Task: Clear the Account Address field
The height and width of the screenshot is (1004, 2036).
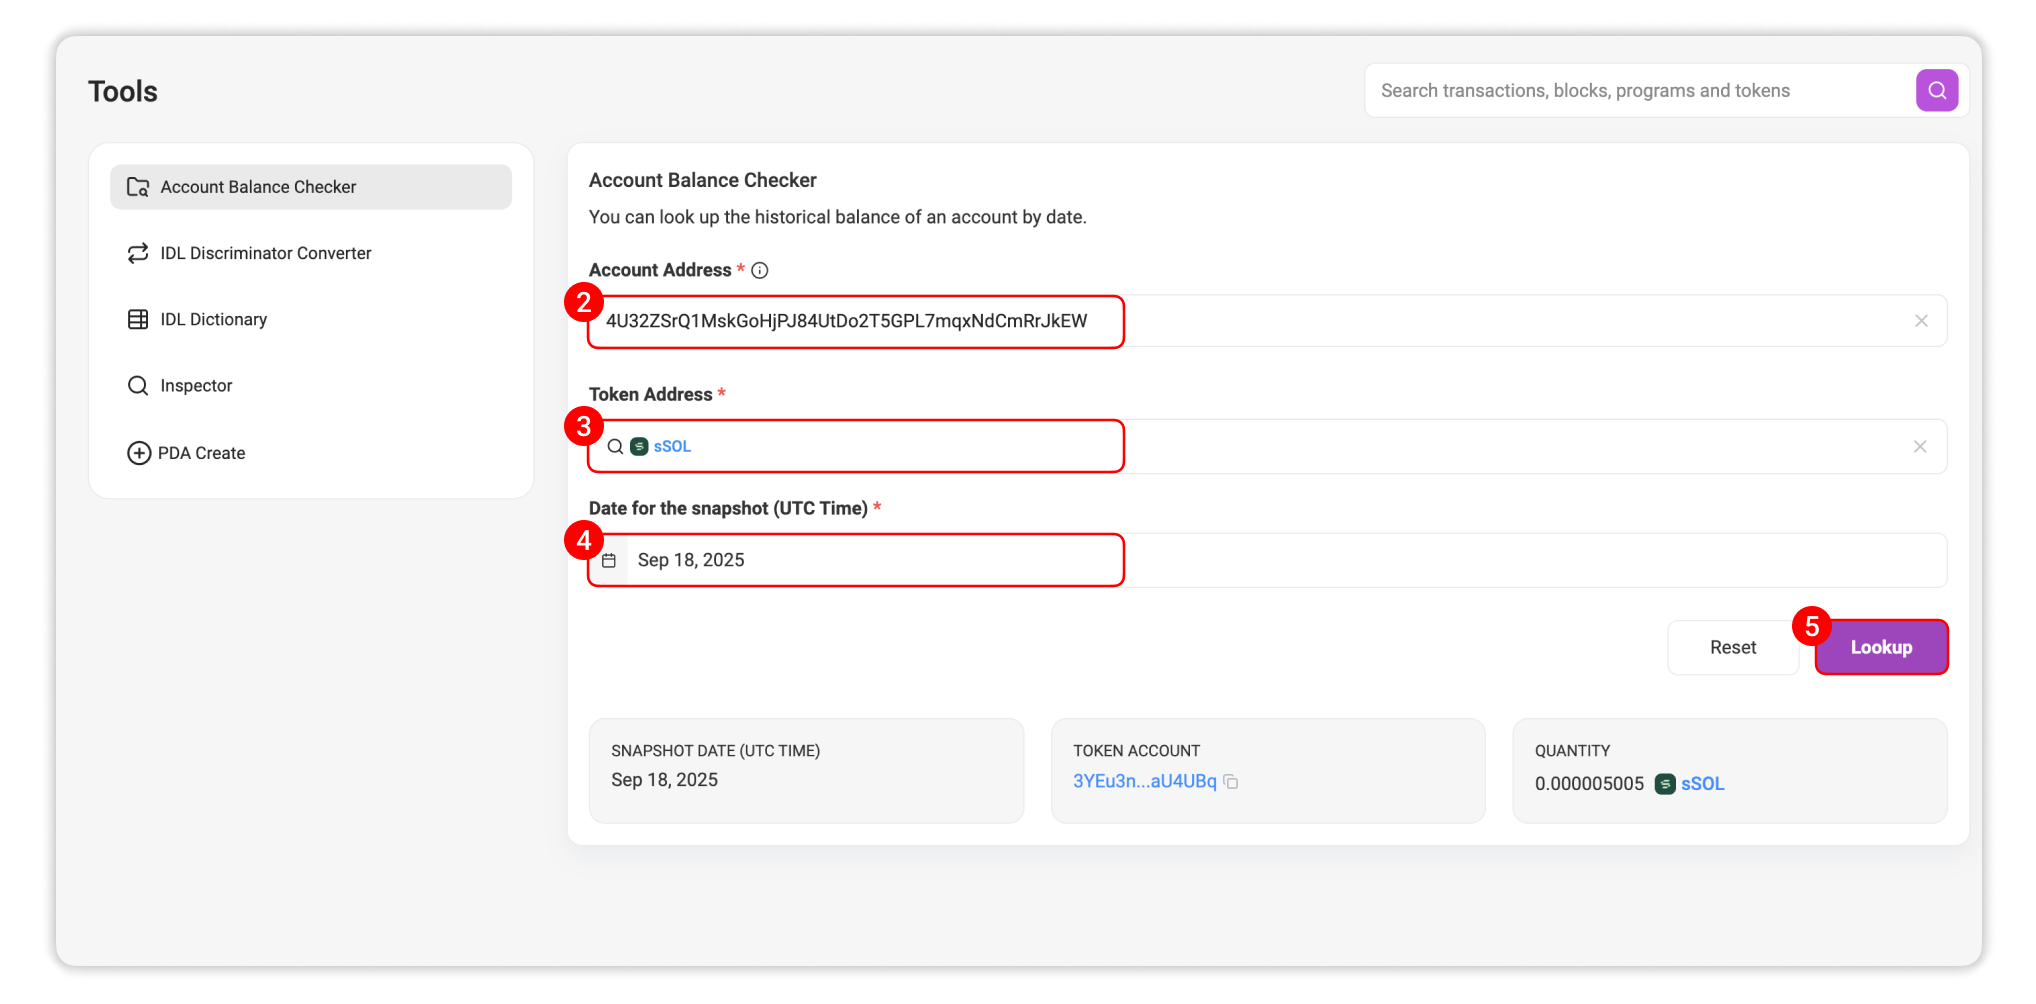Action: click(x=1920, y=321)
